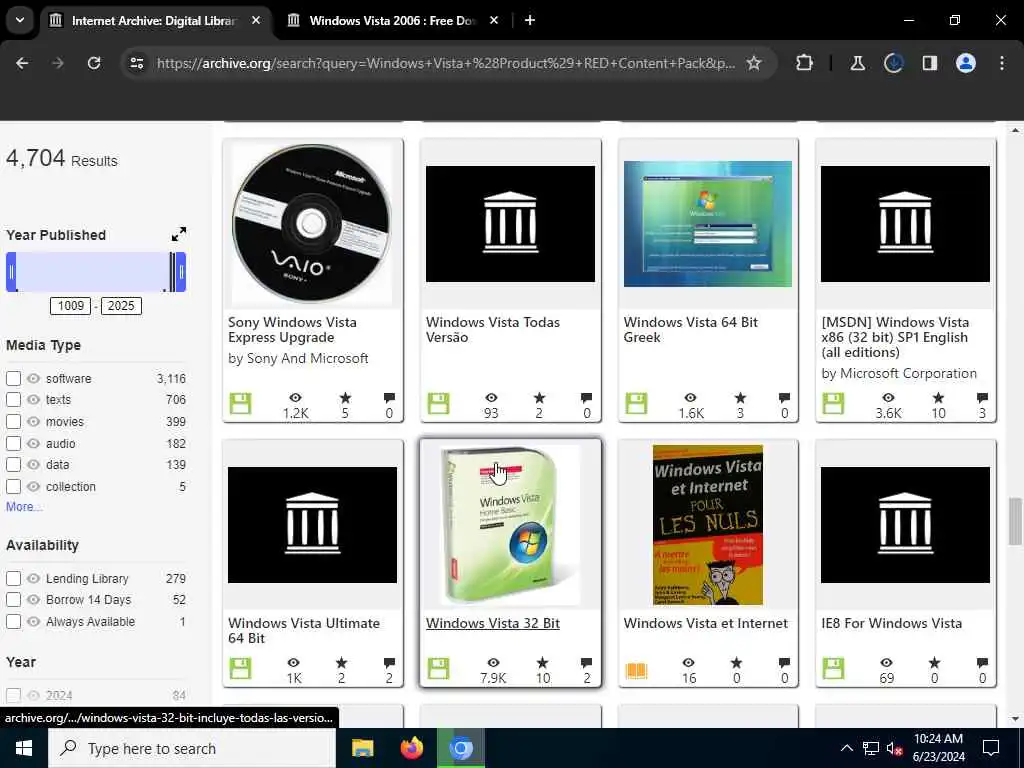Open Sony VAIO disc thumbnail
Viewport: 1024px width, 768px height.
tap(312, 224)
